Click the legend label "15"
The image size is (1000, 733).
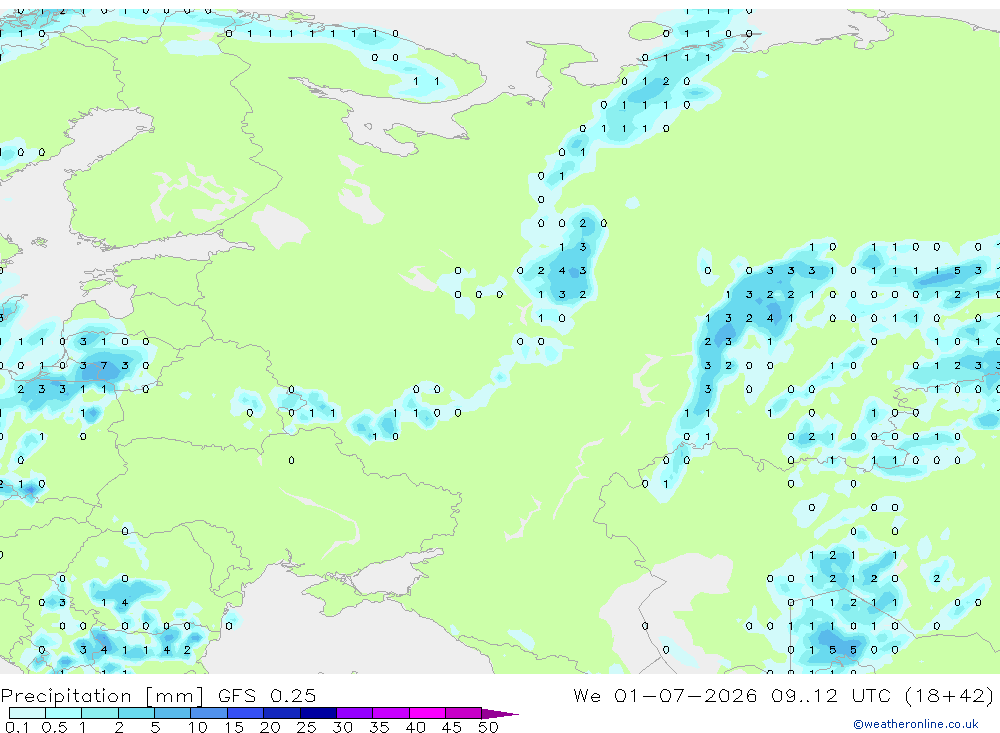coord(233,727)
